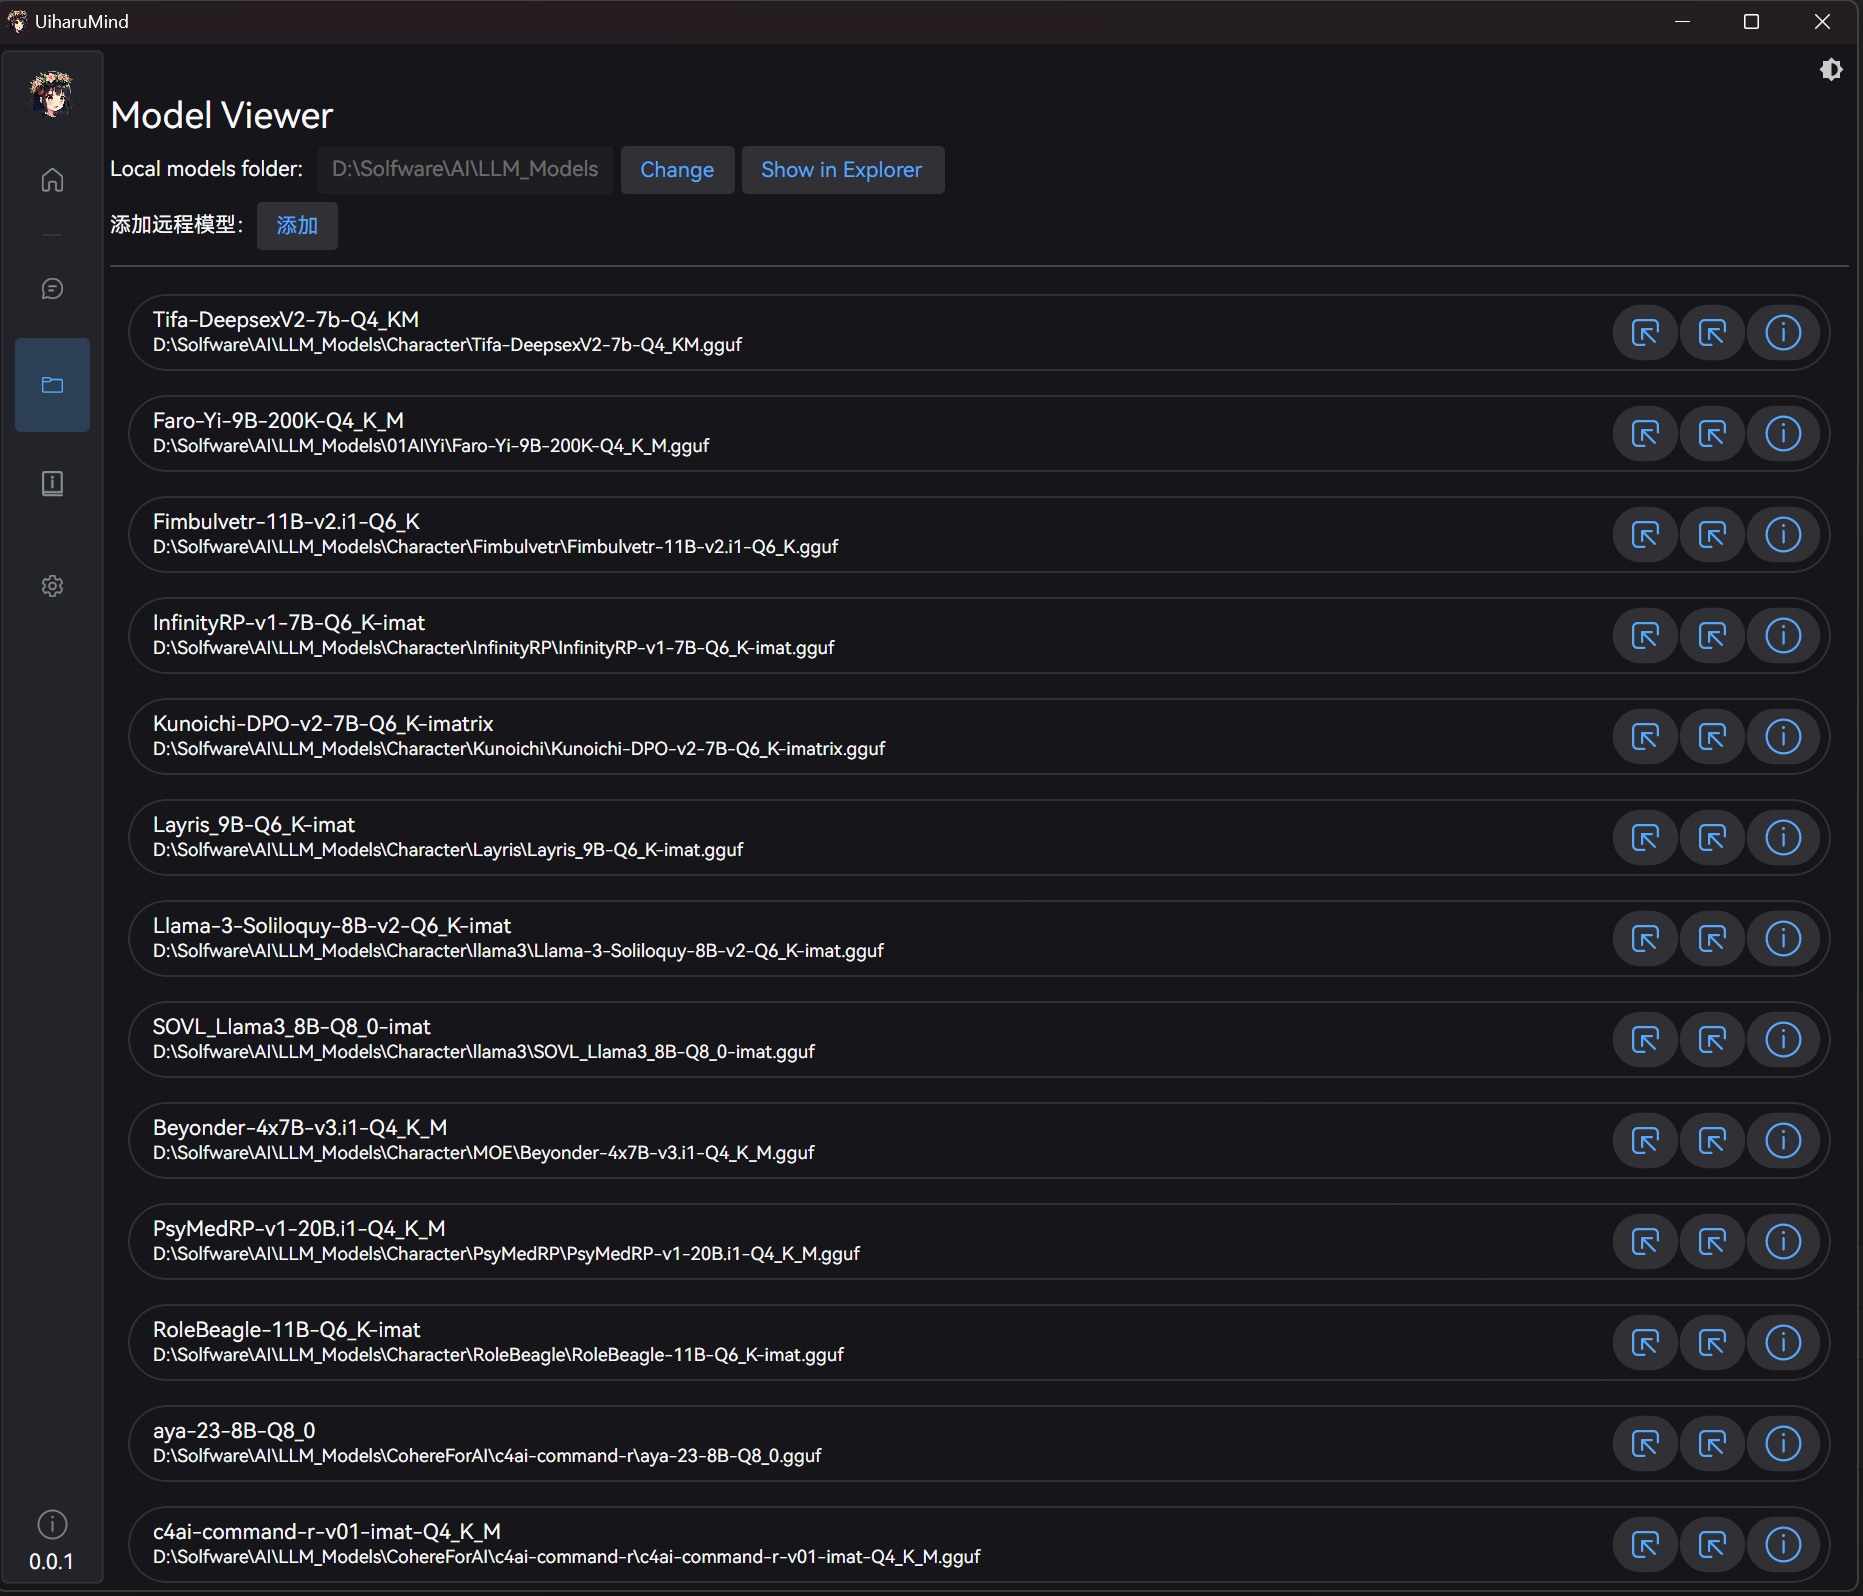The height and width of the screenshot is (1596, 1863).
Task: Click the 添加 remote model button
Action: point(297,226)
